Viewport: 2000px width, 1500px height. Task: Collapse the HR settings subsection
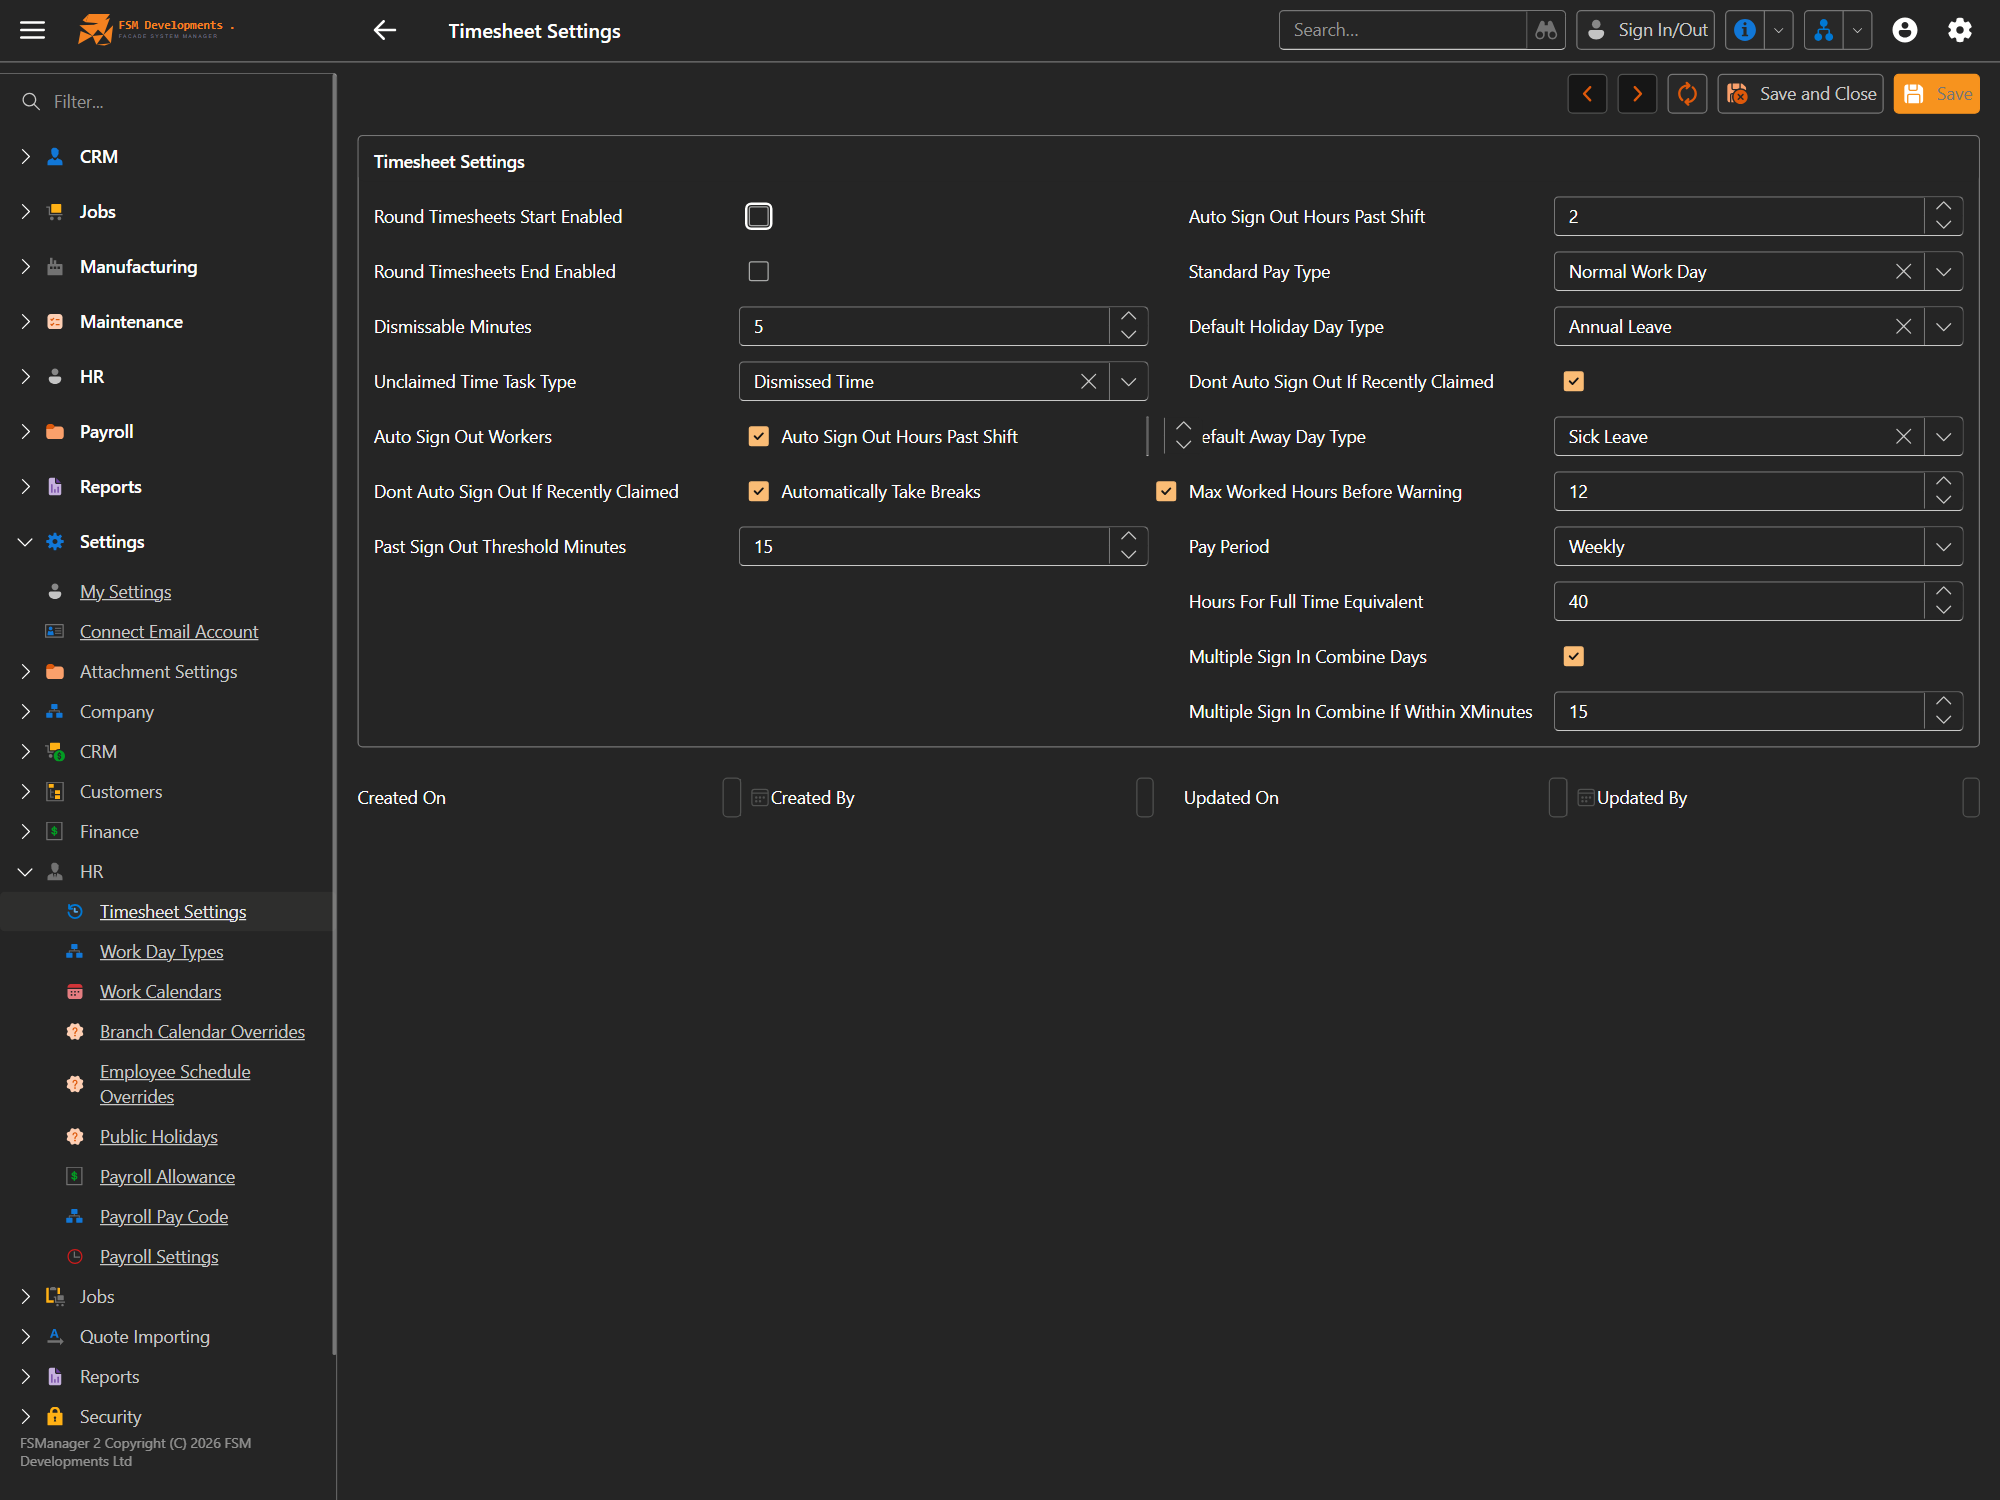[x=25, y=872]
